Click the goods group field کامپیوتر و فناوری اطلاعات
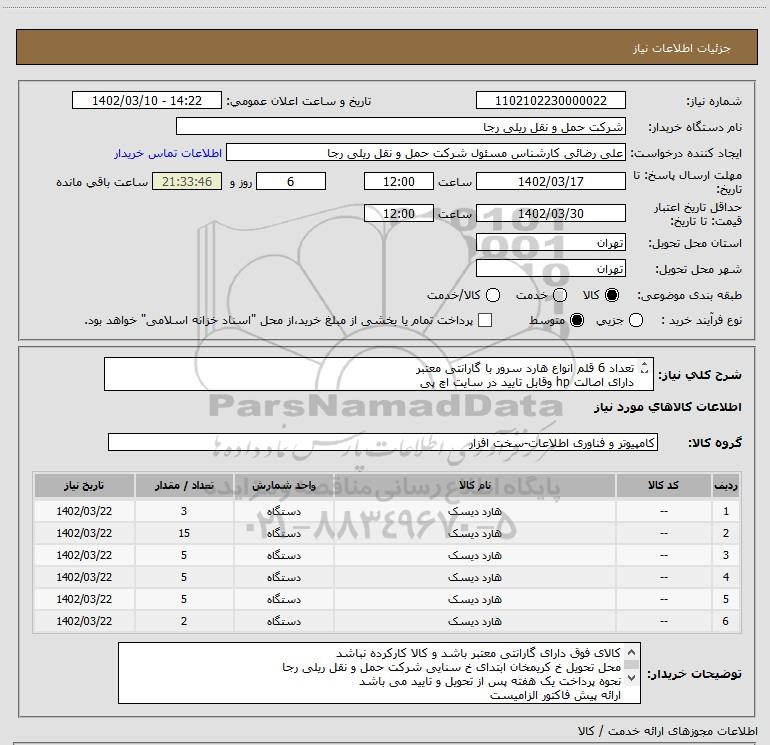This screenshot has height=745, width=770. coord(383,442)
